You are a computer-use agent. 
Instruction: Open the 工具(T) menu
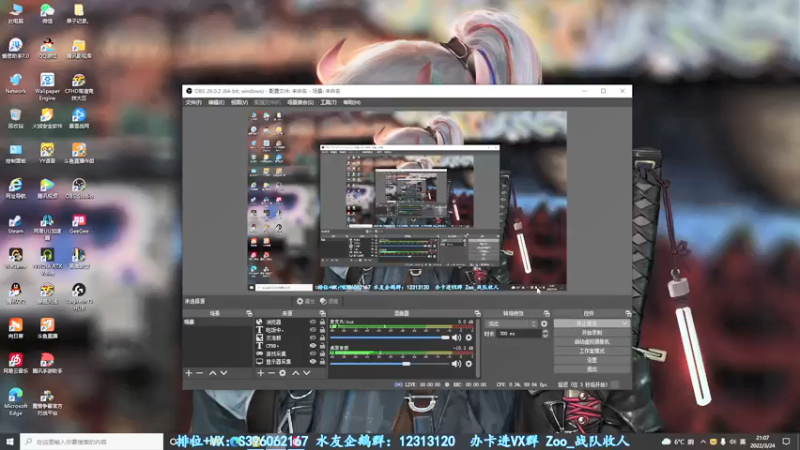point(328,102)
